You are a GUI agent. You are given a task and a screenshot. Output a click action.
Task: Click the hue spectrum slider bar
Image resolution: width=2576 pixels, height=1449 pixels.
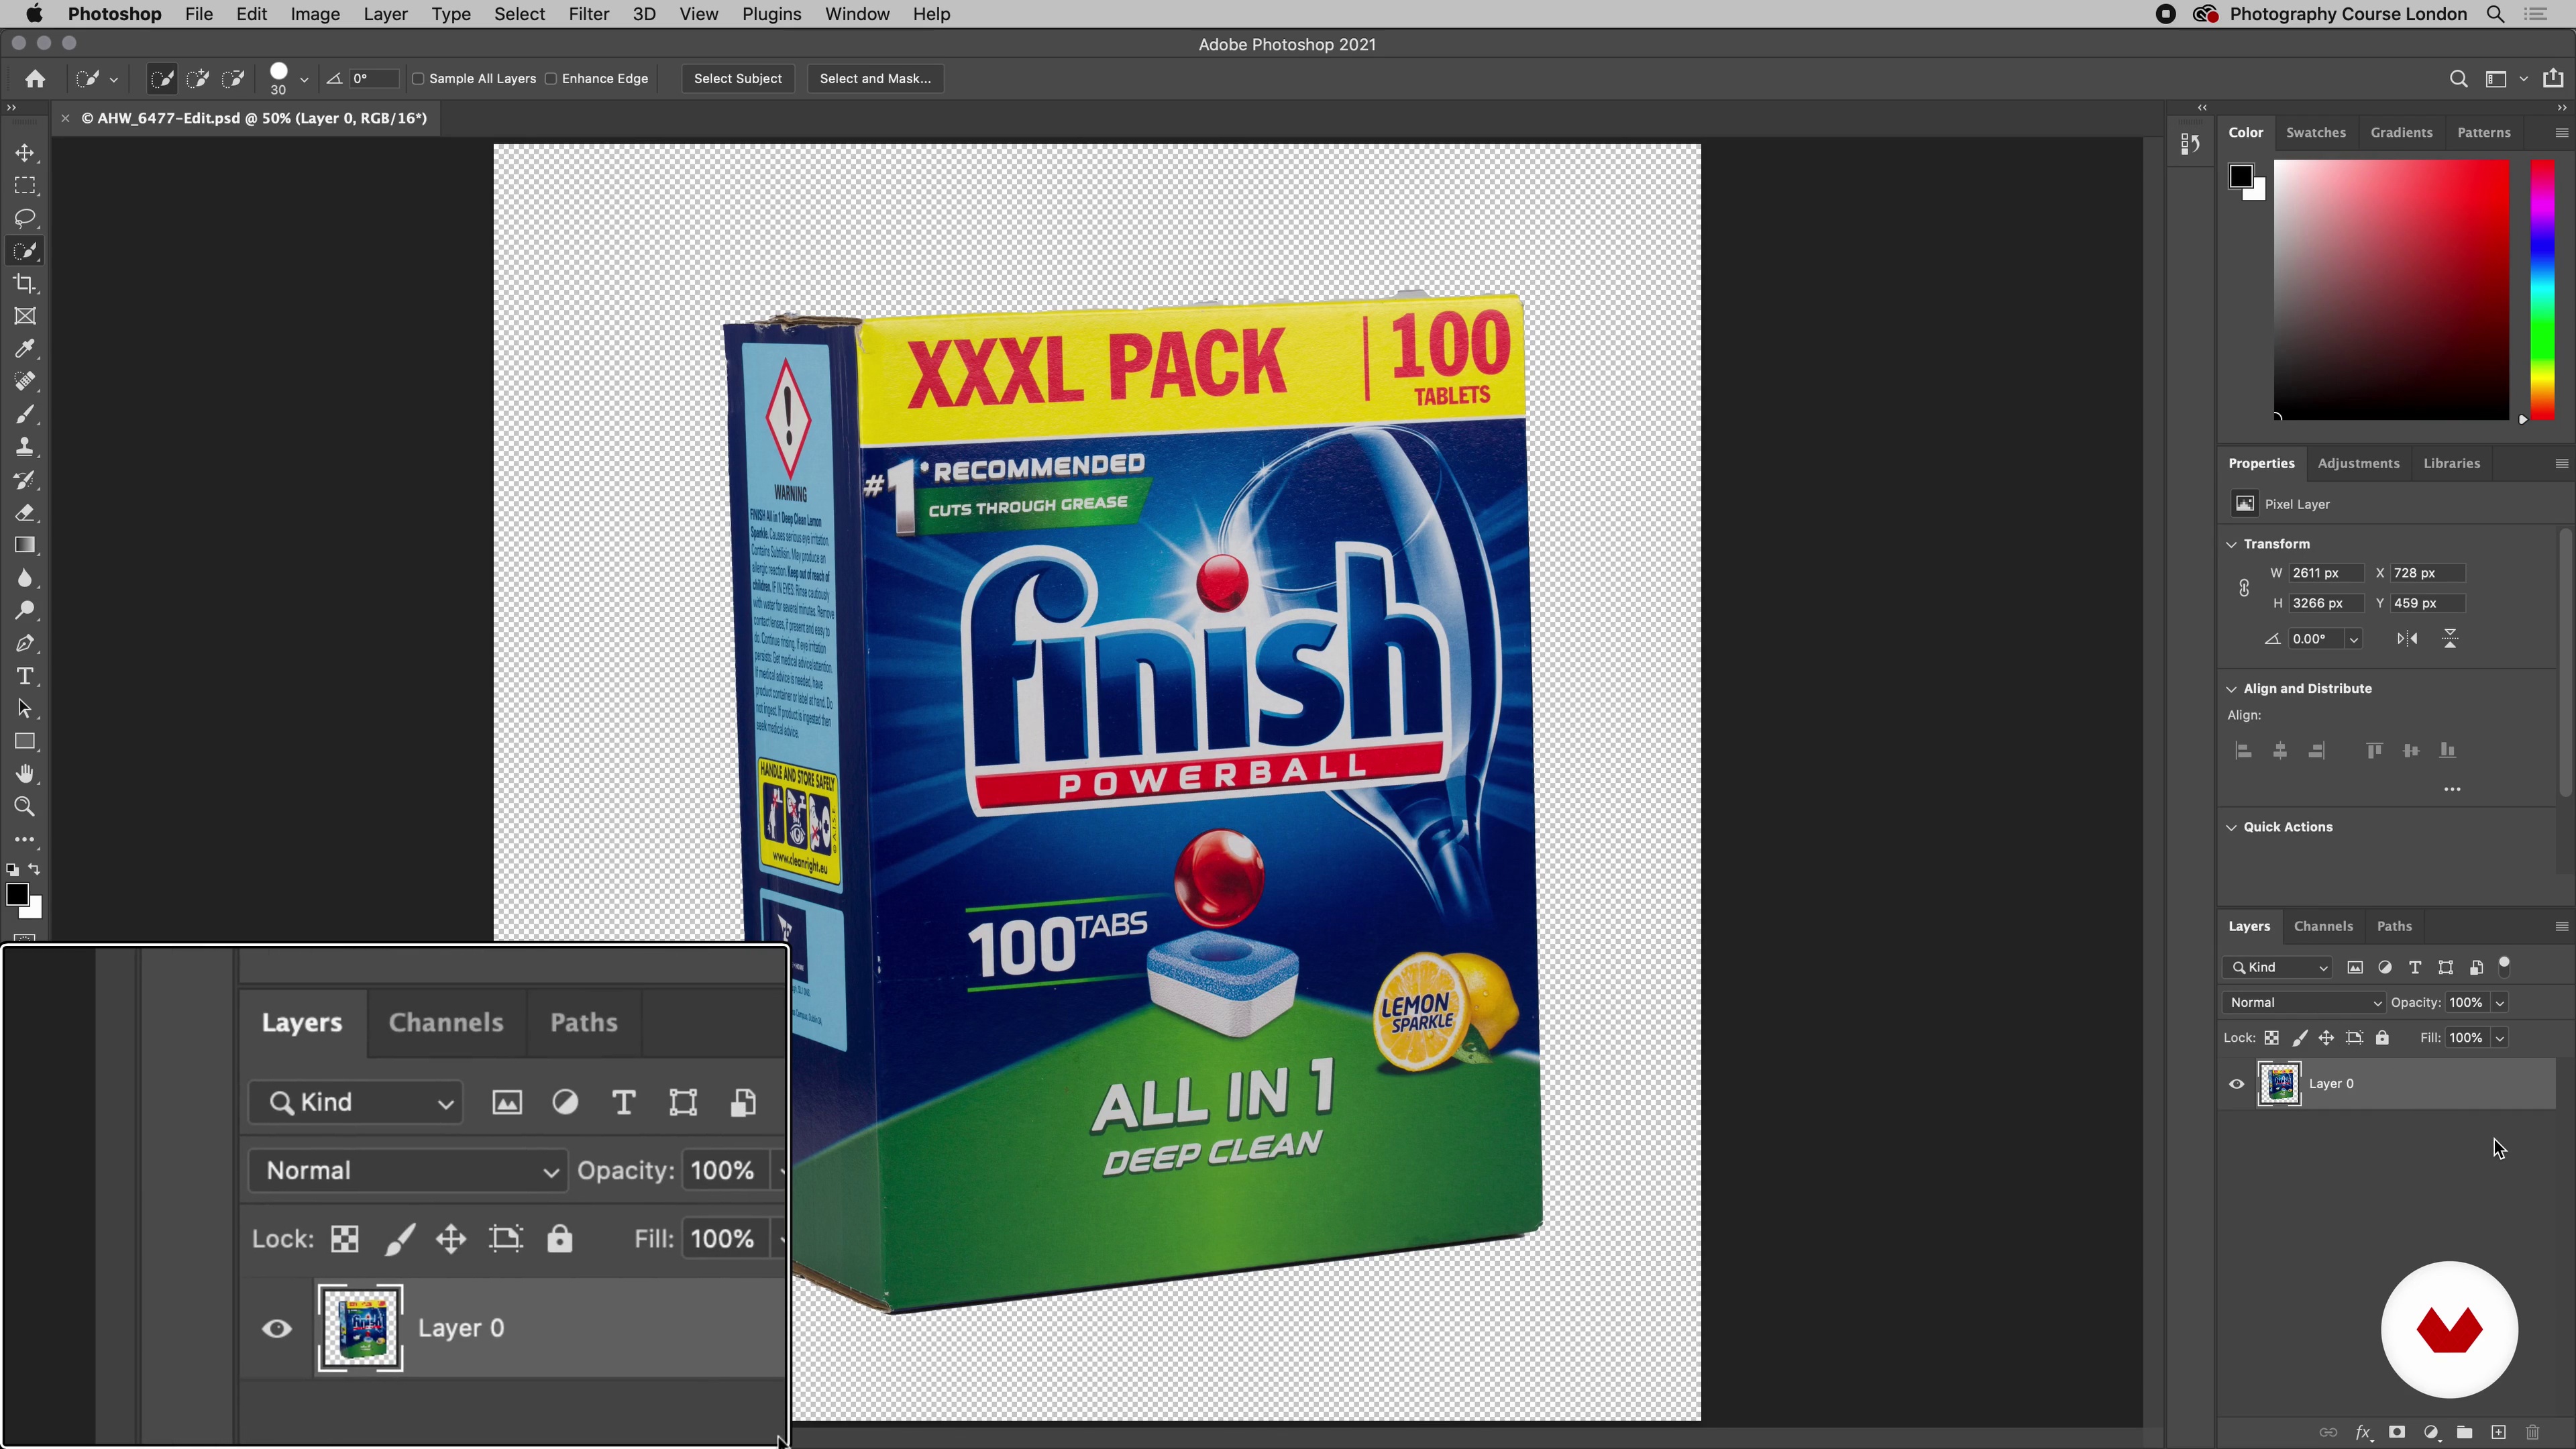click(x=2542, y=290)
